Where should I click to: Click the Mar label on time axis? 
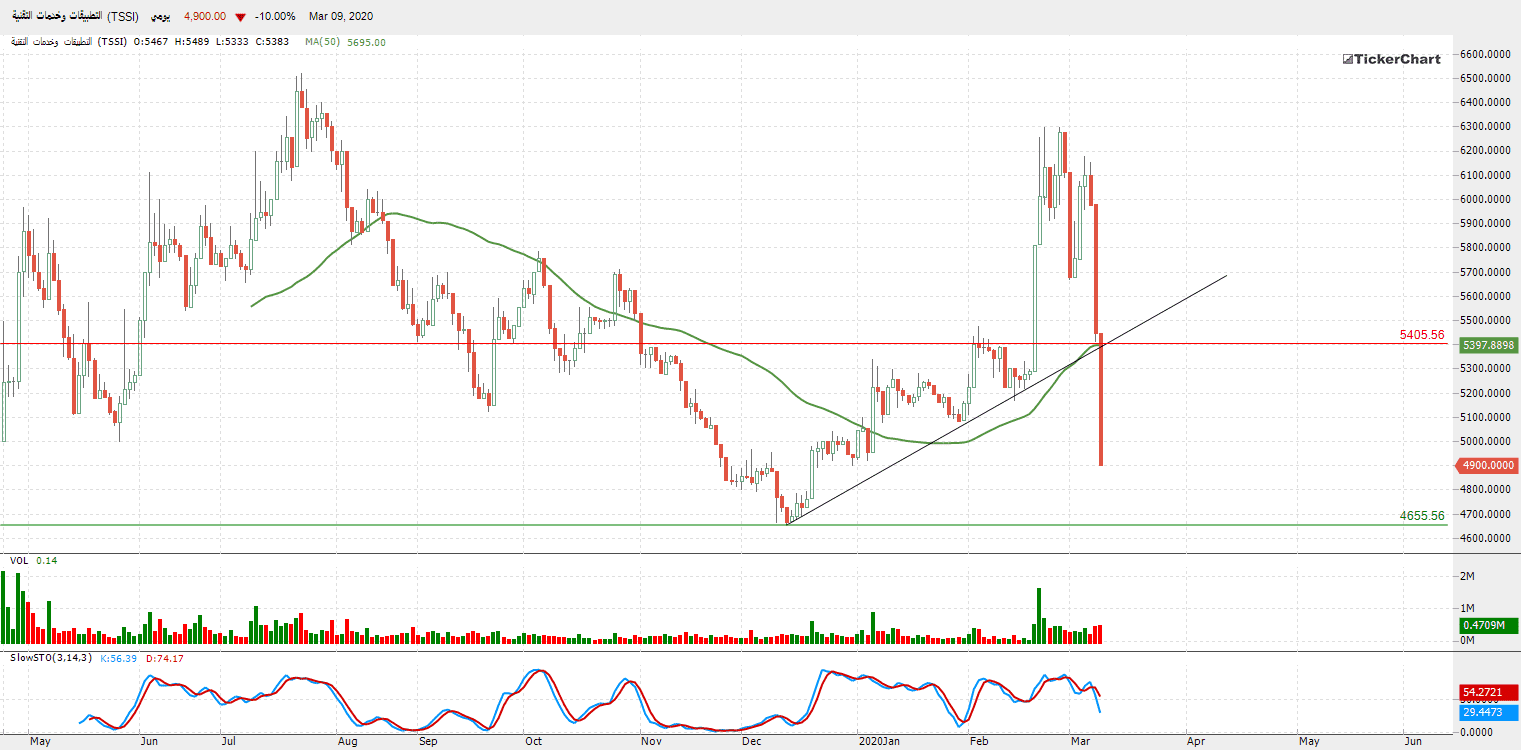[x=1080, y=741]
